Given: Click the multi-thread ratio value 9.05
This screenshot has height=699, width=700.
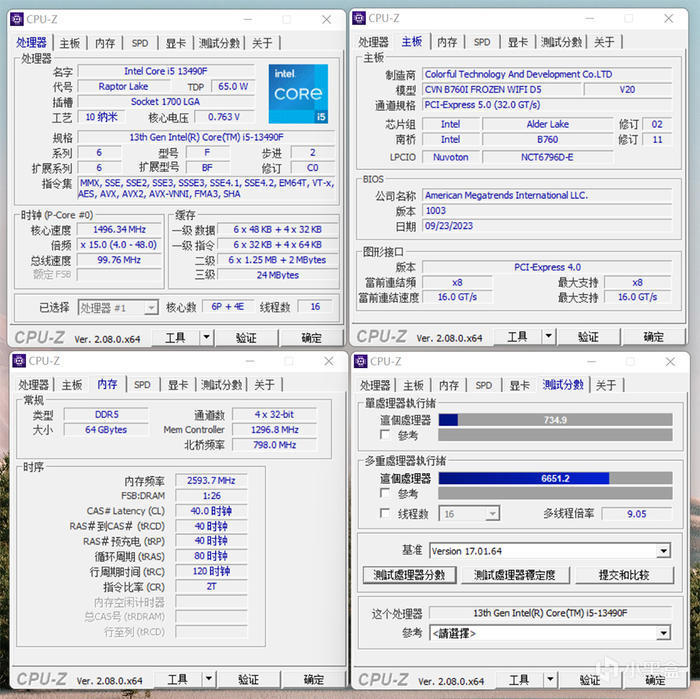Looking at the screenshot, I should point(637,514).
